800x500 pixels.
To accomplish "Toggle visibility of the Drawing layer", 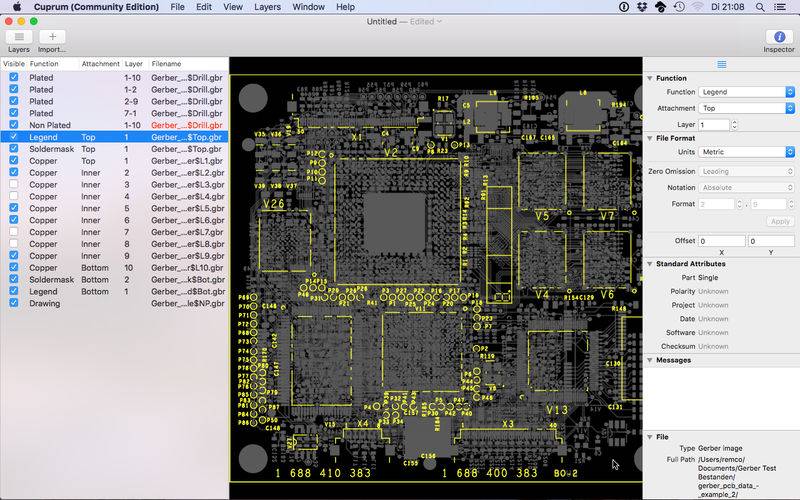I will (13, 303).
